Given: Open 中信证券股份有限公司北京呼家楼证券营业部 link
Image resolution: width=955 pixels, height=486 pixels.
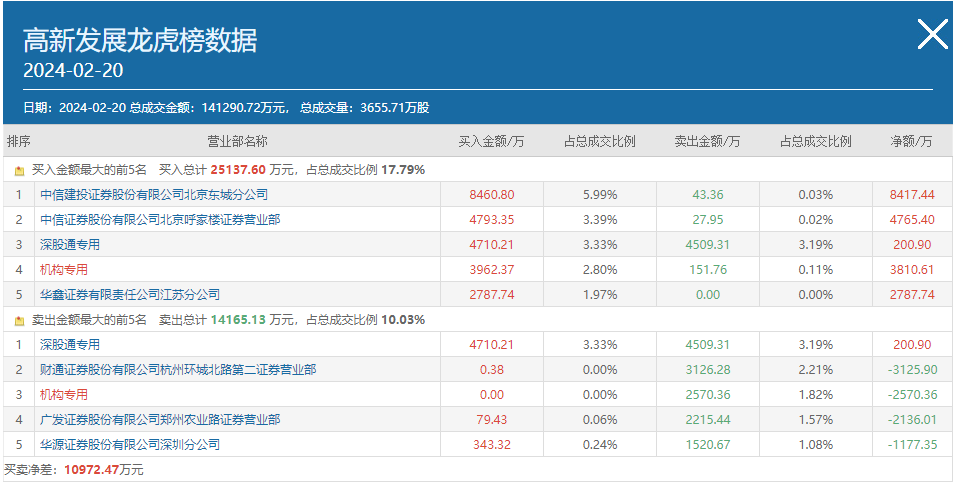Looking at the screenshot, I should [x=160, y=220].
